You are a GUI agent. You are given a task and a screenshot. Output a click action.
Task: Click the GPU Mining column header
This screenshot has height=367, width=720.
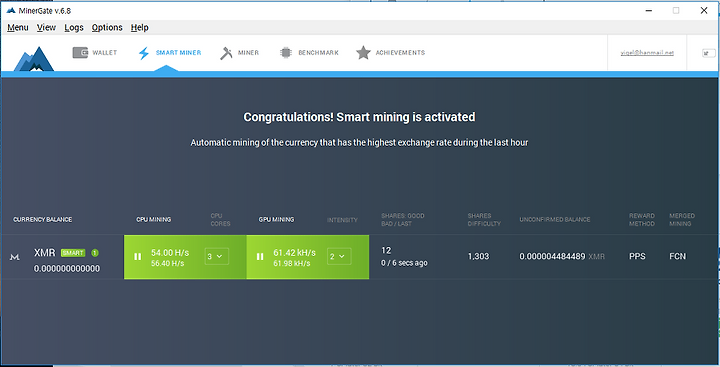coord(276,220)
